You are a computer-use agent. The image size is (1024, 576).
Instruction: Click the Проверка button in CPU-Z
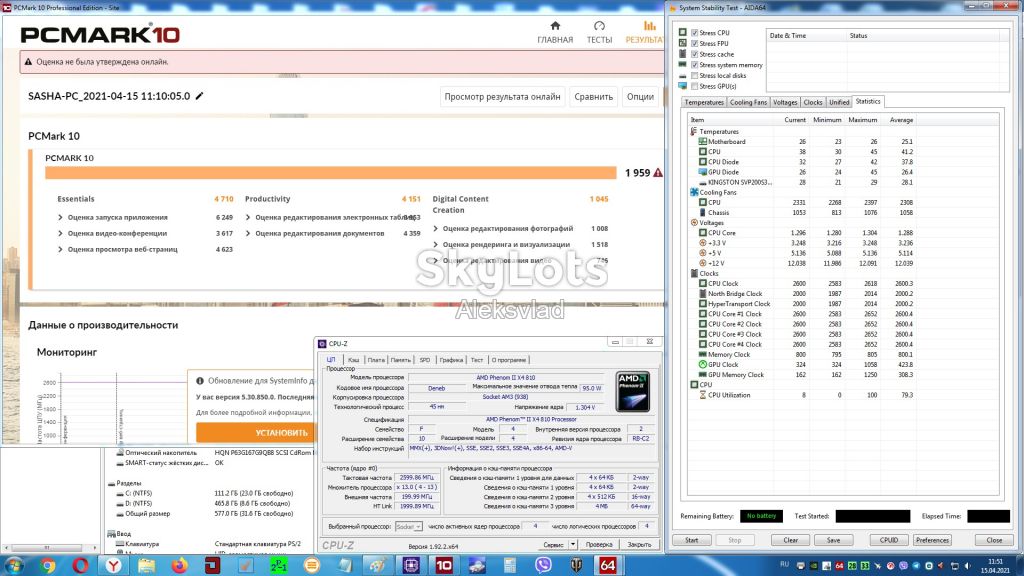pyautogui.click(x=599, y=544)
